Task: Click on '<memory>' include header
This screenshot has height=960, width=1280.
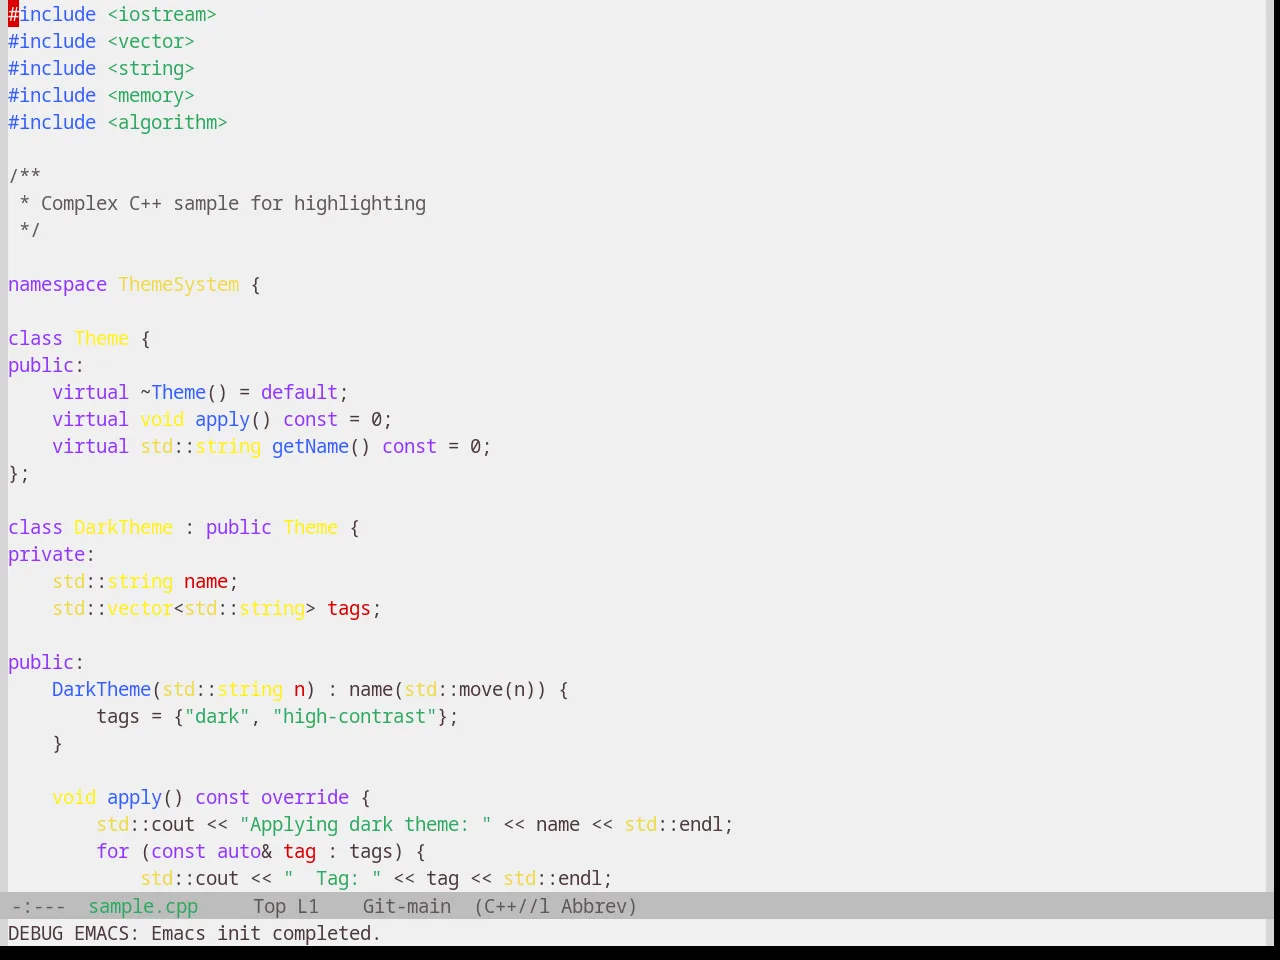Action: 151,95
